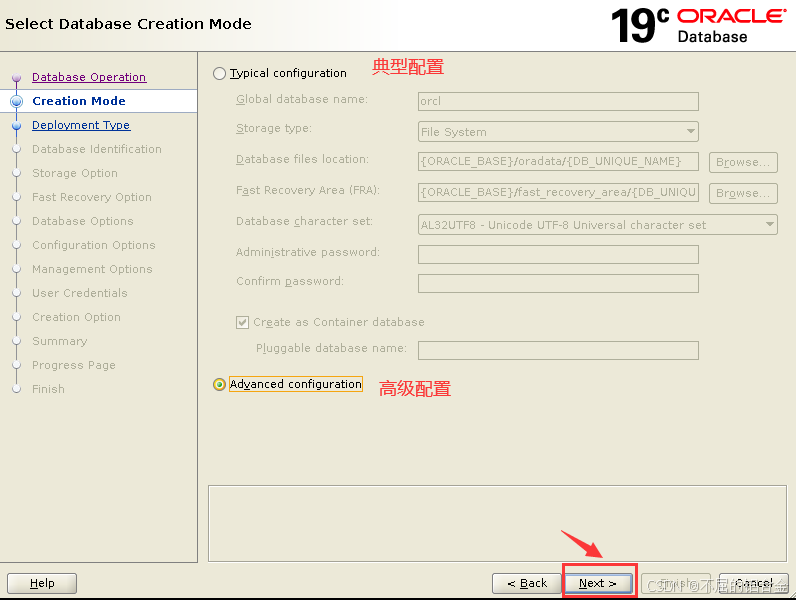This screenshot has width=796, height=600.
Task: Select the Advanced configuration radio button
Action: (x=219, y=384)
